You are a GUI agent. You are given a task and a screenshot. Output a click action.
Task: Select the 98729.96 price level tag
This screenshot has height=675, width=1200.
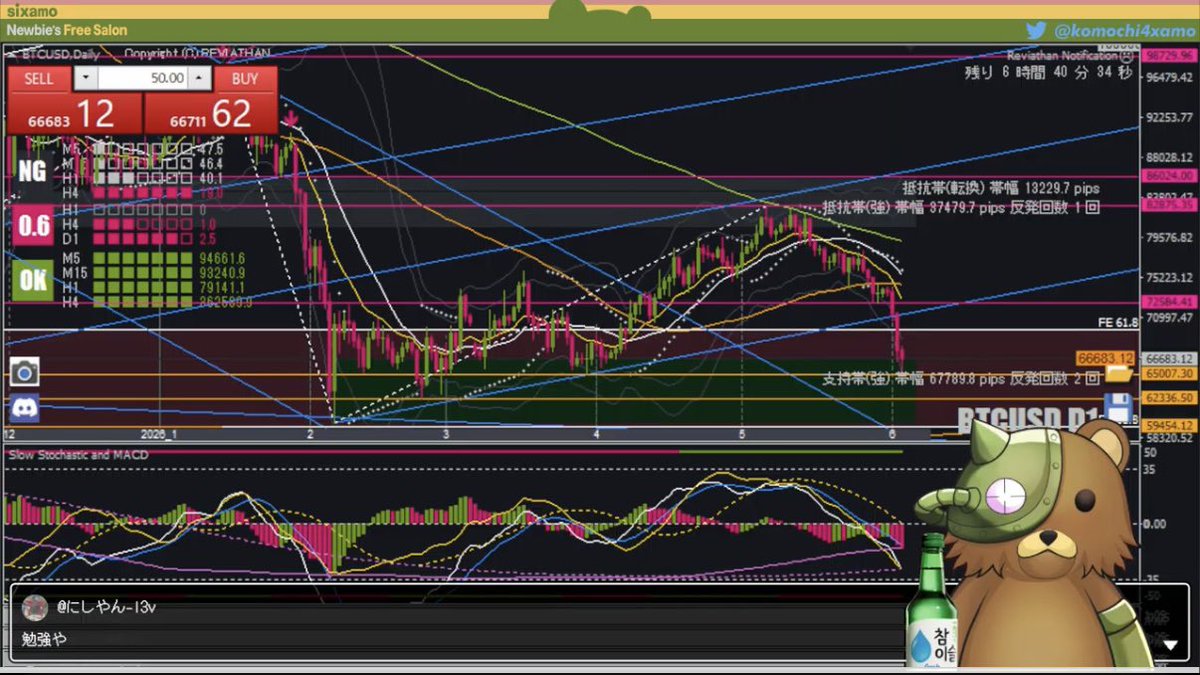(x=1168, y=56)
